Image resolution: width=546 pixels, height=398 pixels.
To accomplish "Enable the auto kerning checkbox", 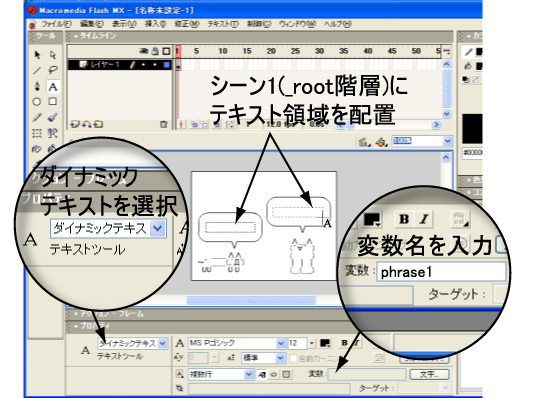I will click(294, 358).
